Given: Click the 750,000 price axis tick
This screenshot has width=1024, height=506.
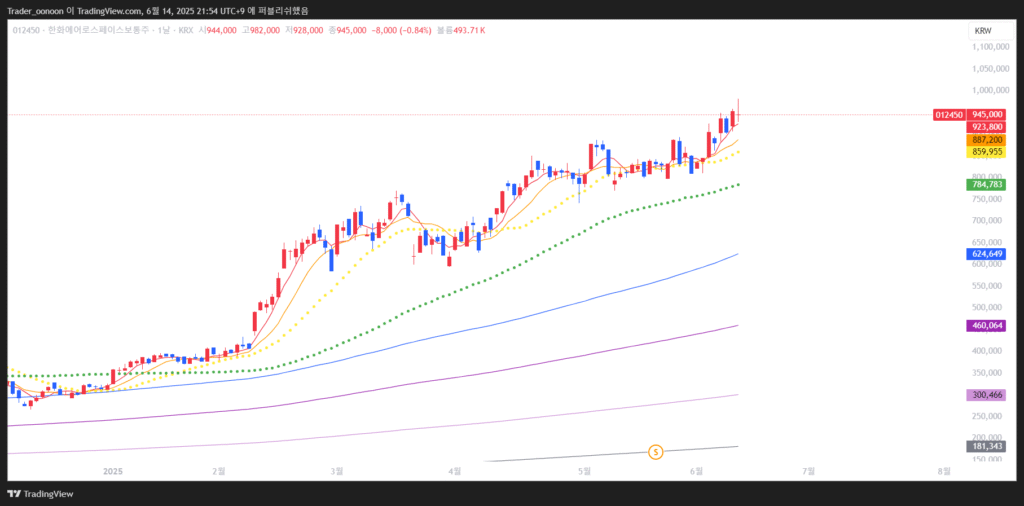Looking at the screenshot, I should tap(989, 199).
